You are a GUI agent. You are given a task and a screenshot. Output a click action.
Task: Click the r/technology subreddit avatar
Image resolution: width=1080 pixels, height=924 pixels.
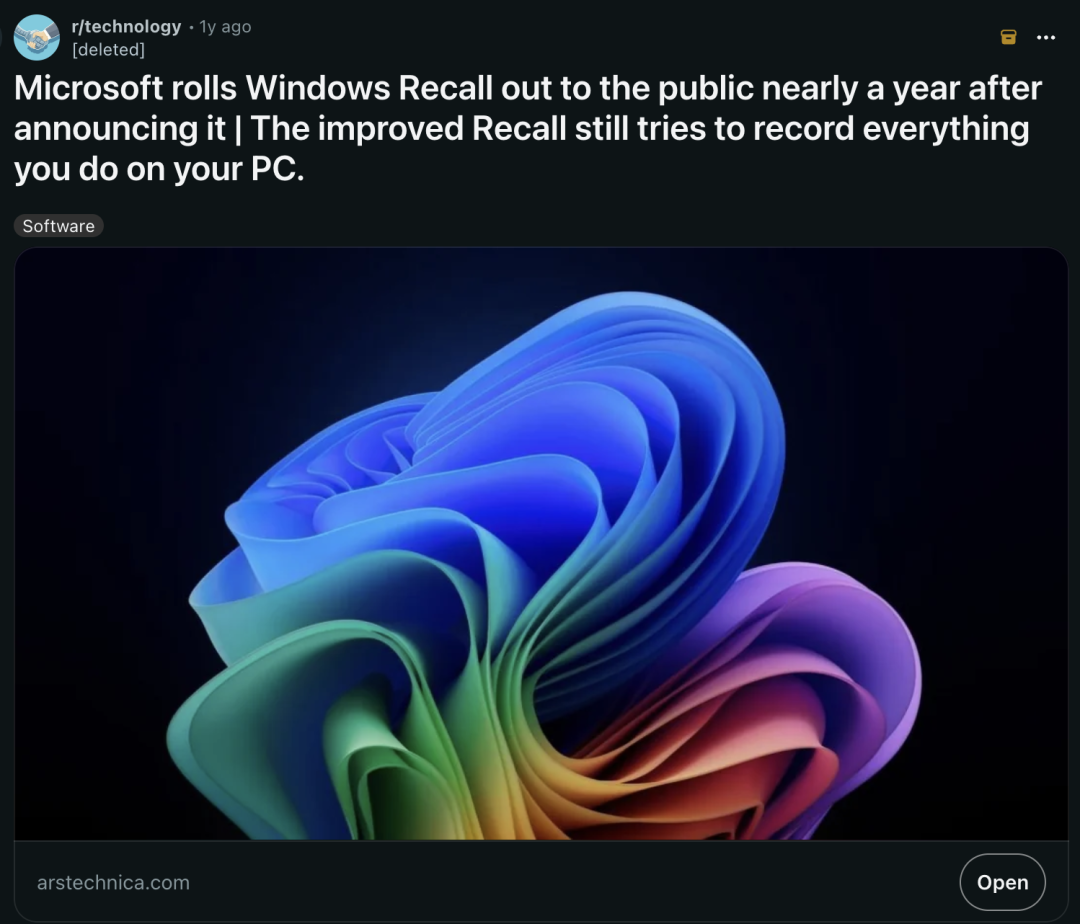point(37,37)
